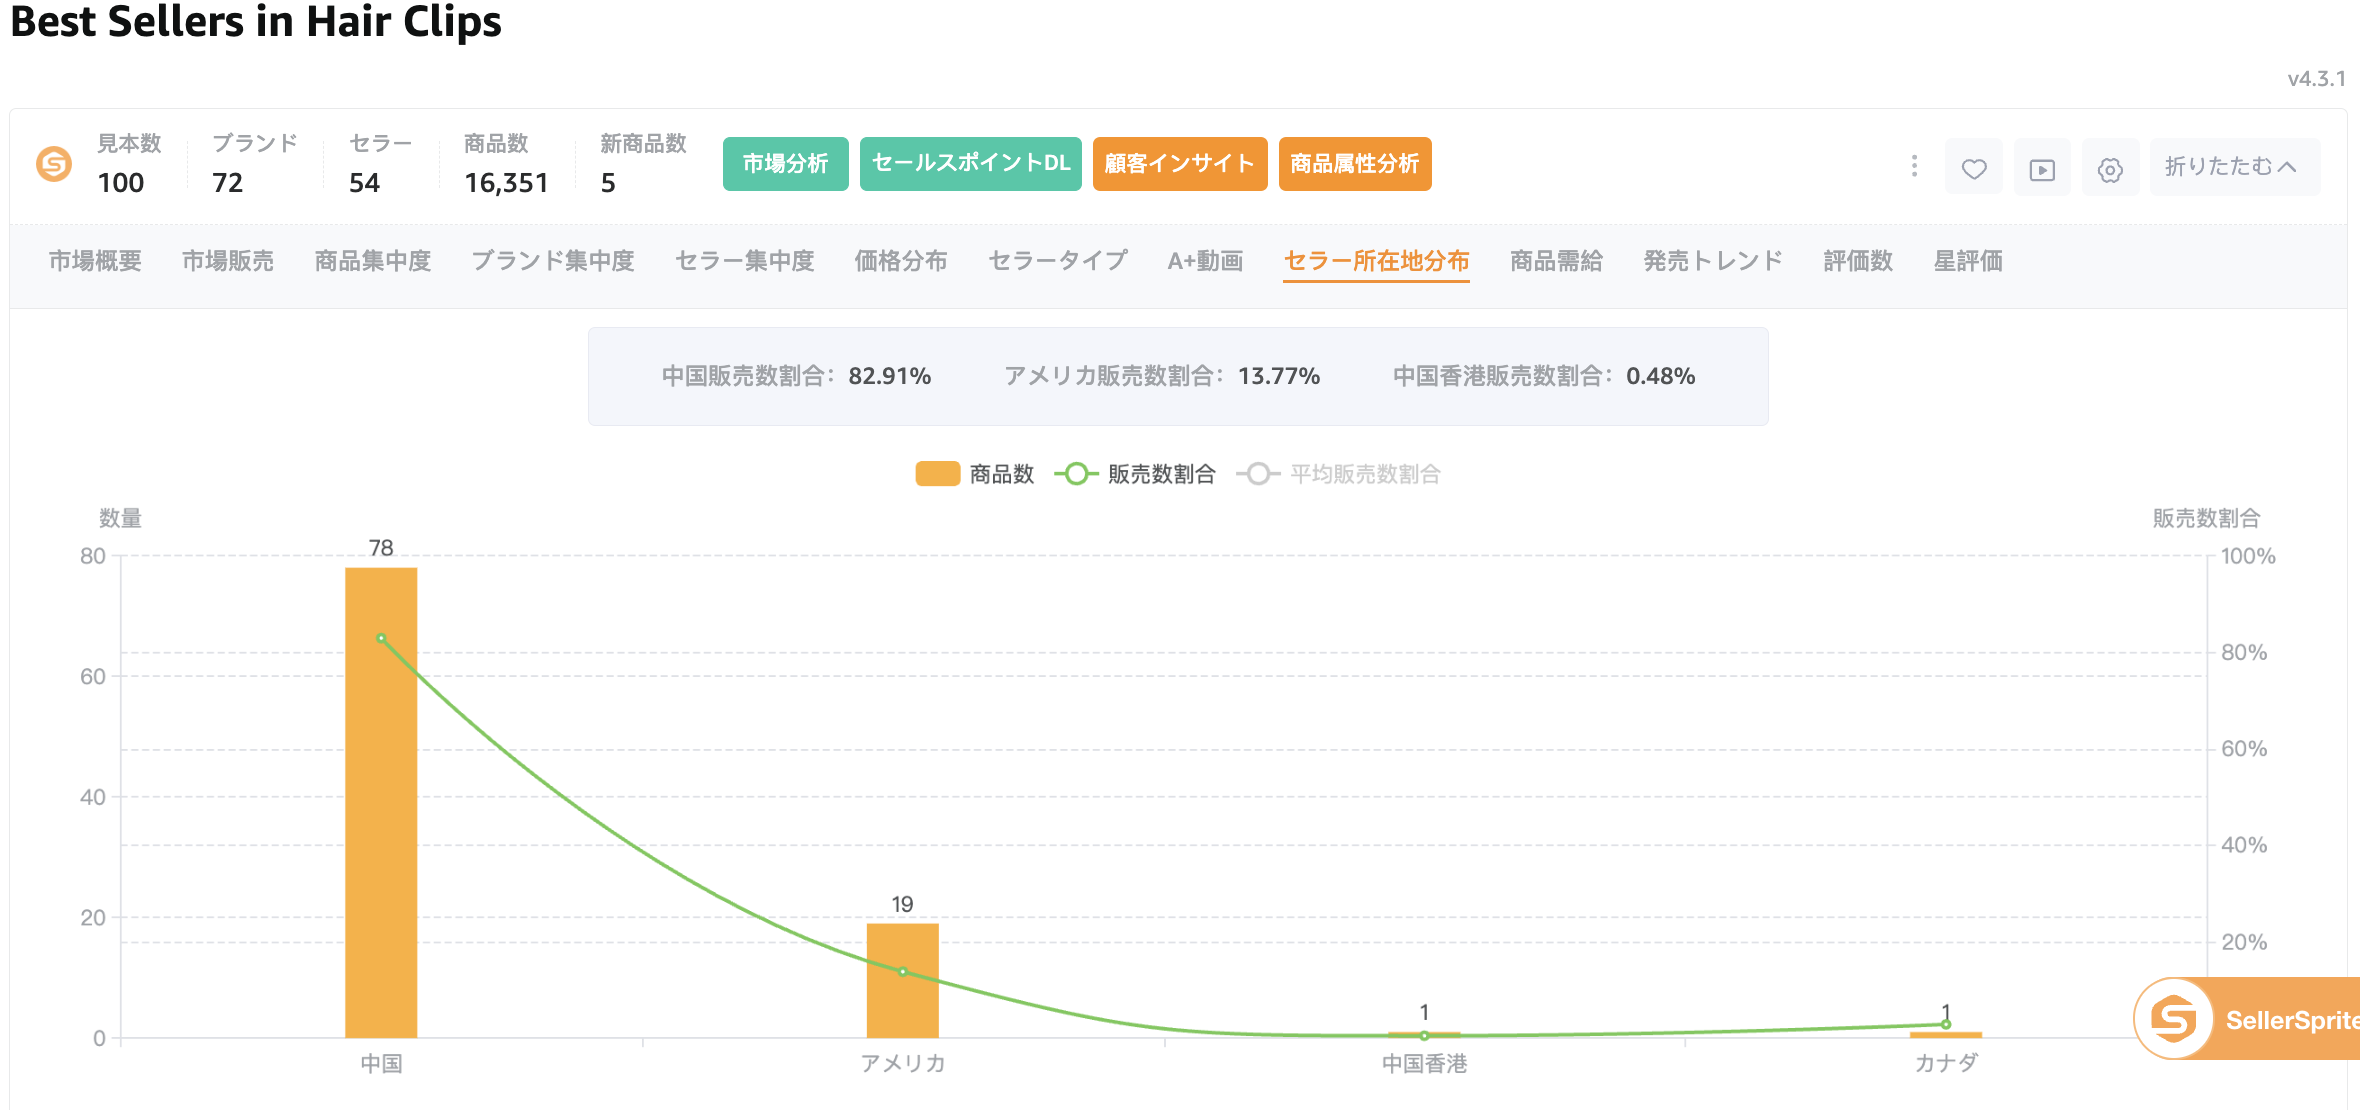2360x1110 pixels.
Task: Open the 星評価 tab
Action: [x=1968, y=261]
